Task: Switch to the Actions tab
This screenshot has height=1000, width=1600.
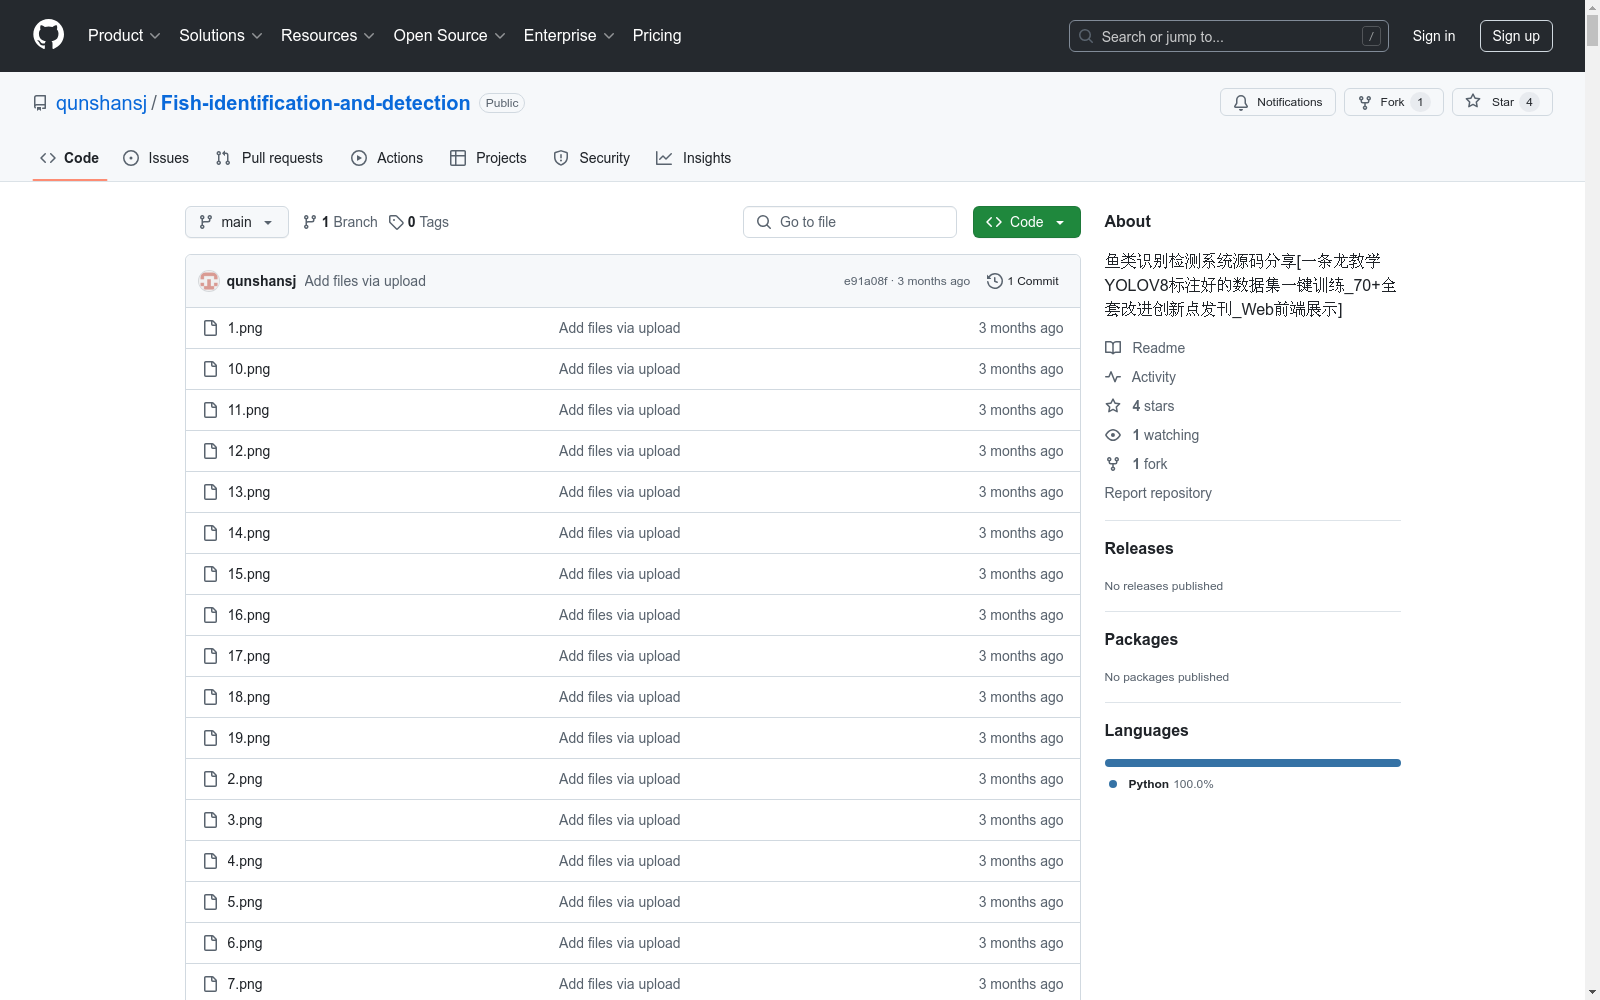Action: point(387,158)
